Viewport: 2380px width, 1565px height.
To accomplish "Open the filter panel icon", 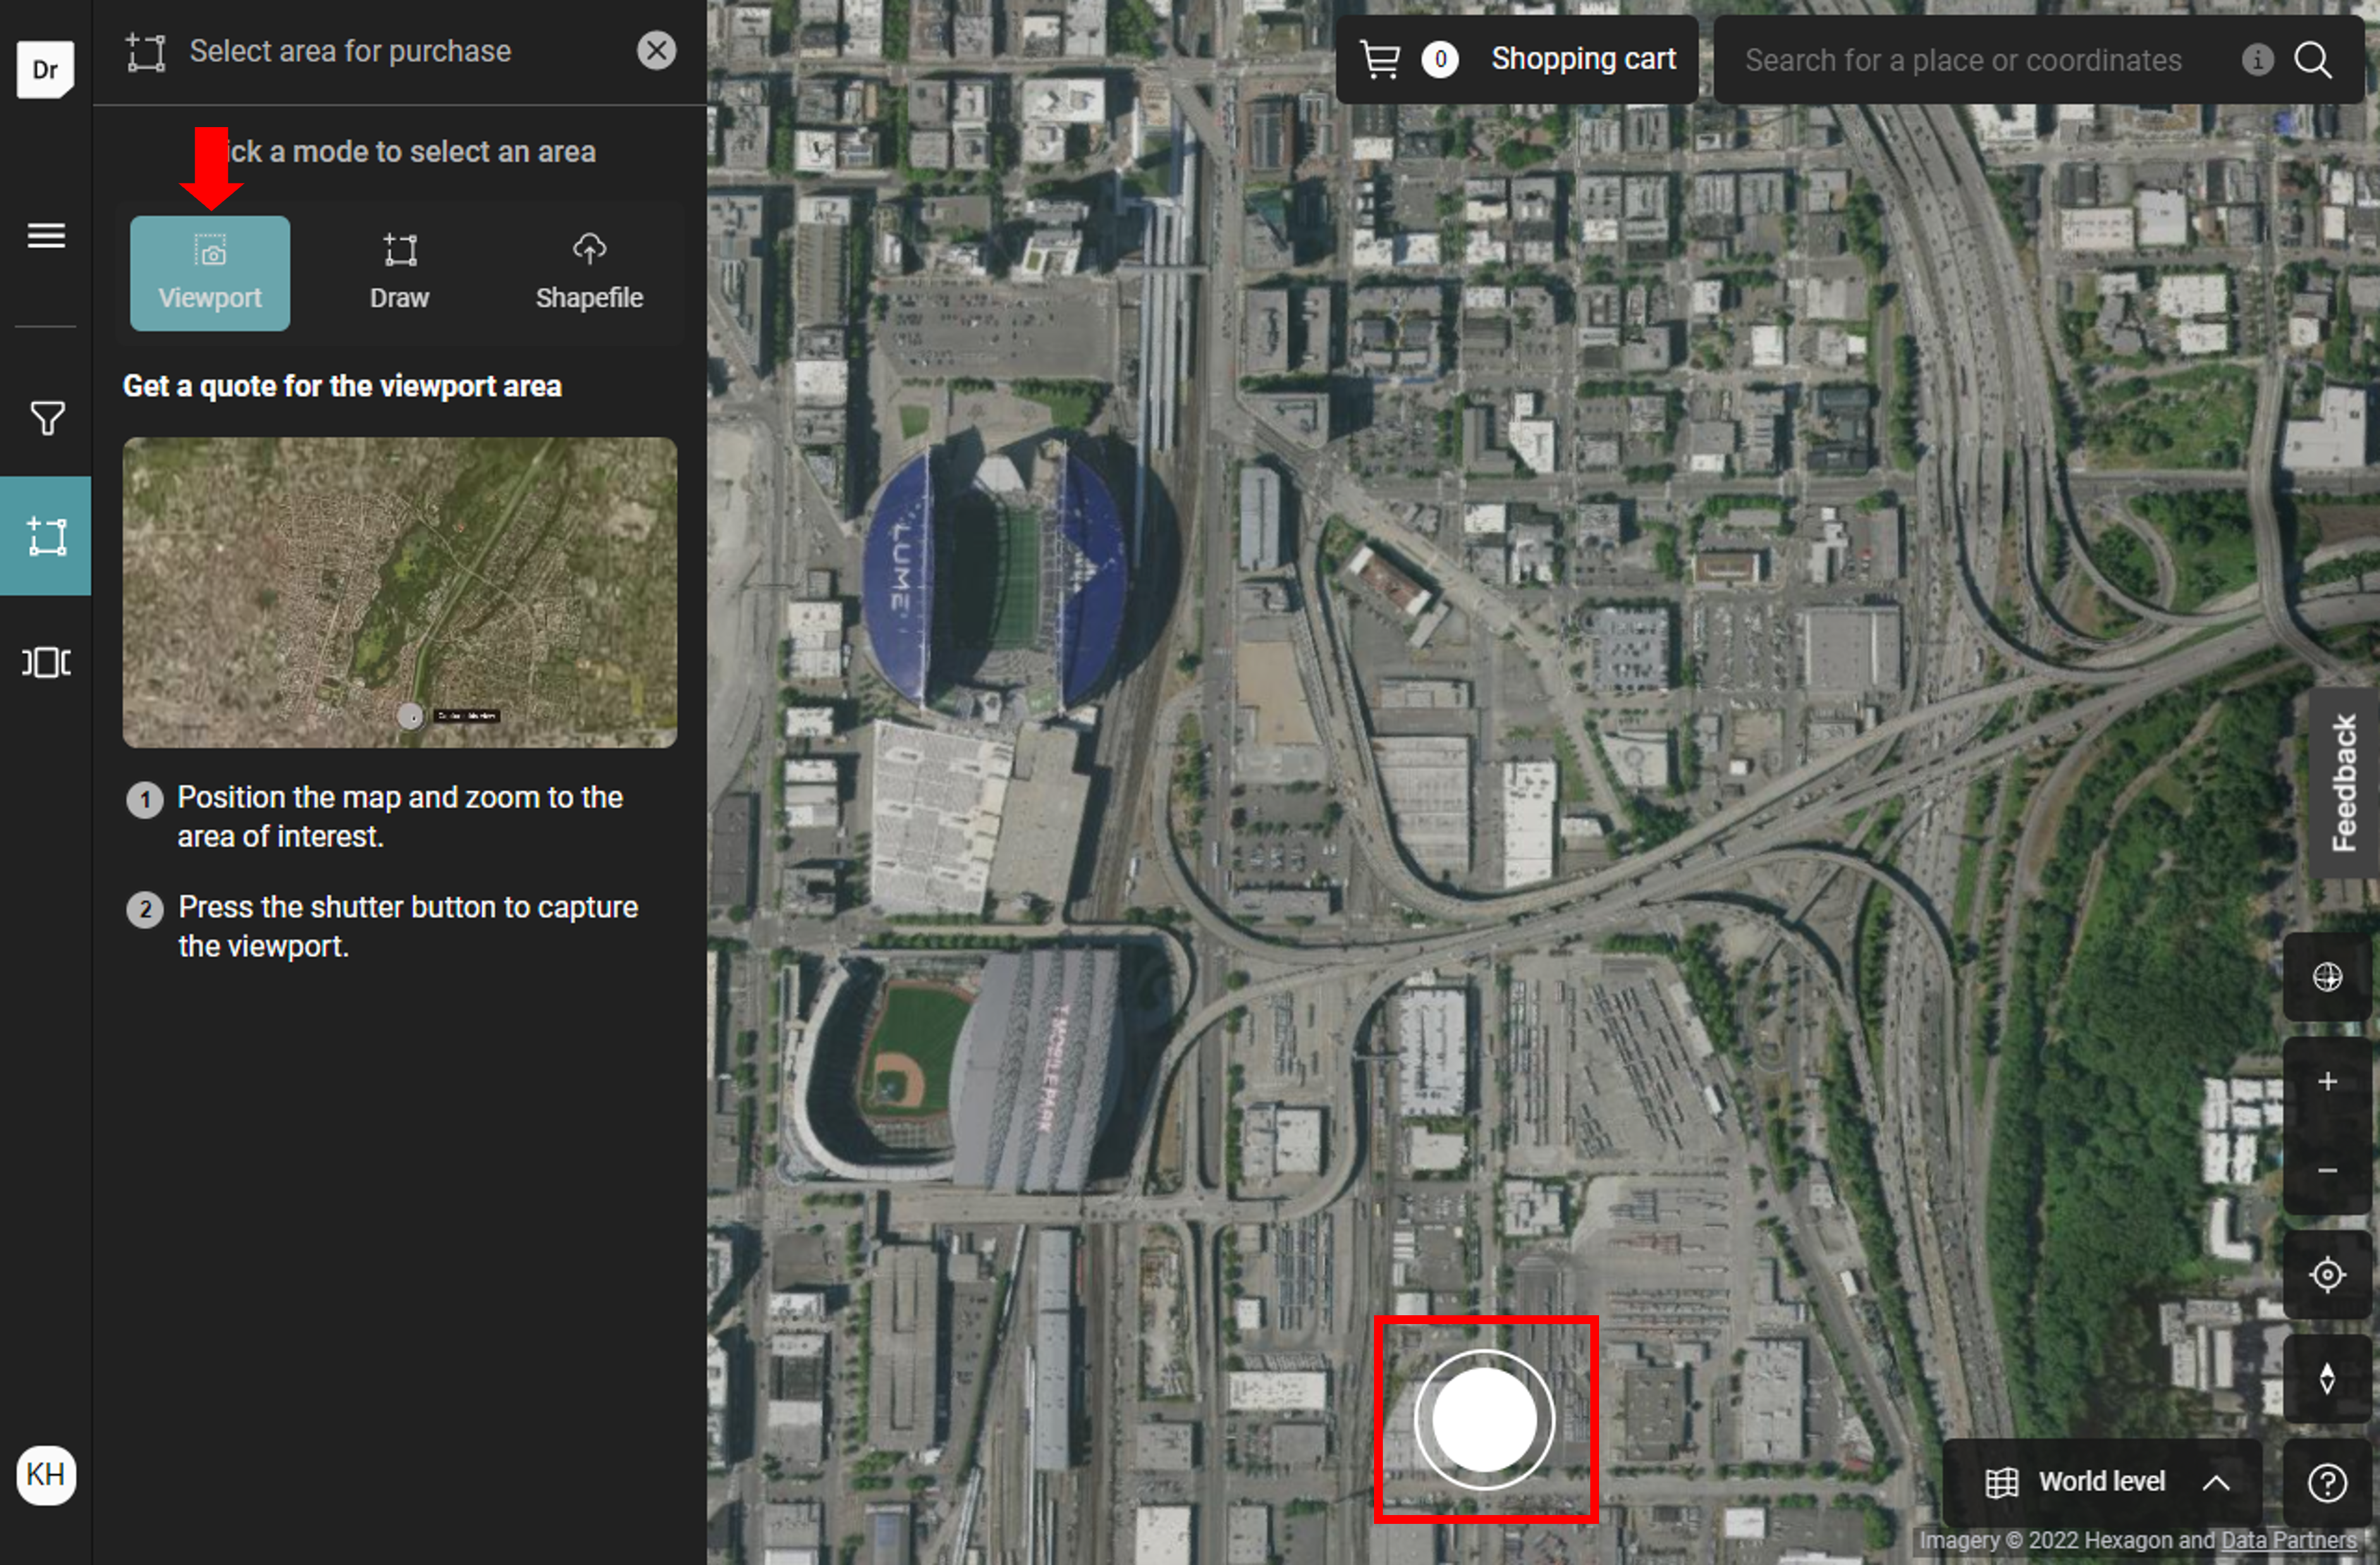I will (x=46, y=418).
